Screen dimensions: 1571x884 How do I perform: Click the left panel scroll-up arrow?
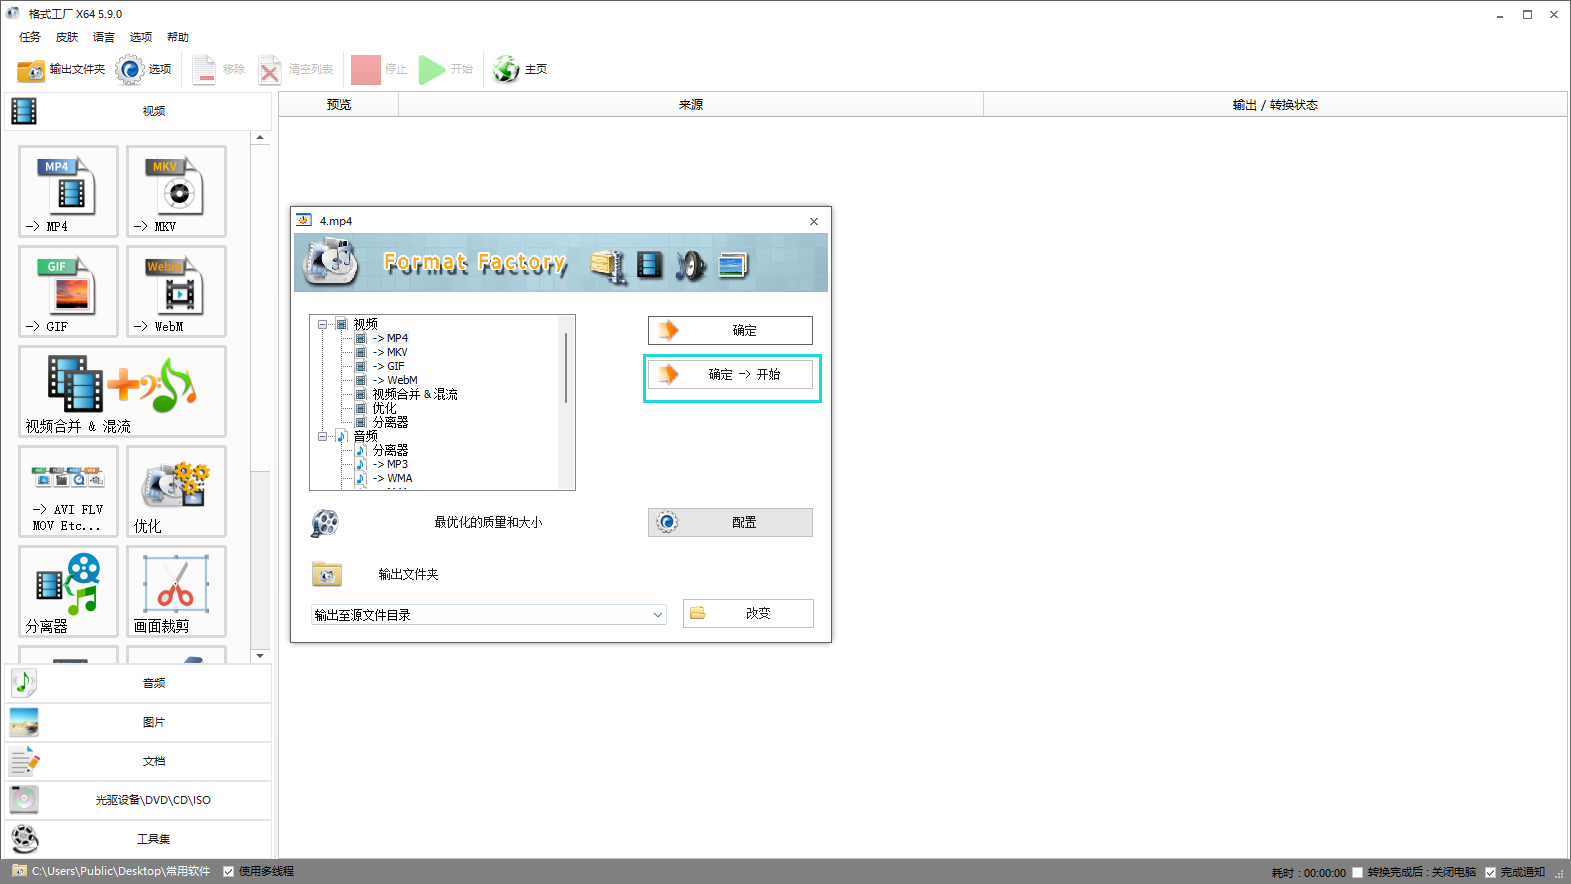[x=260, y=138]
